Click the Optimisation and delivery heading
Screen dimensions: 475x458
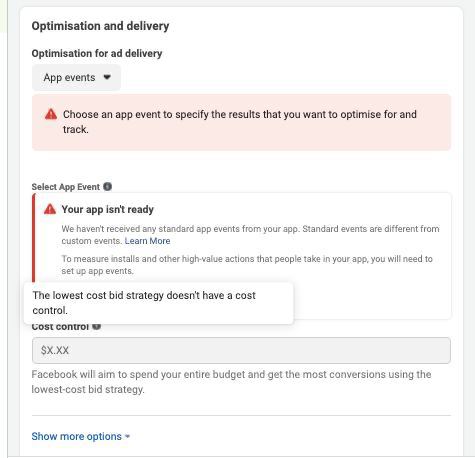(x=100, y=26)
